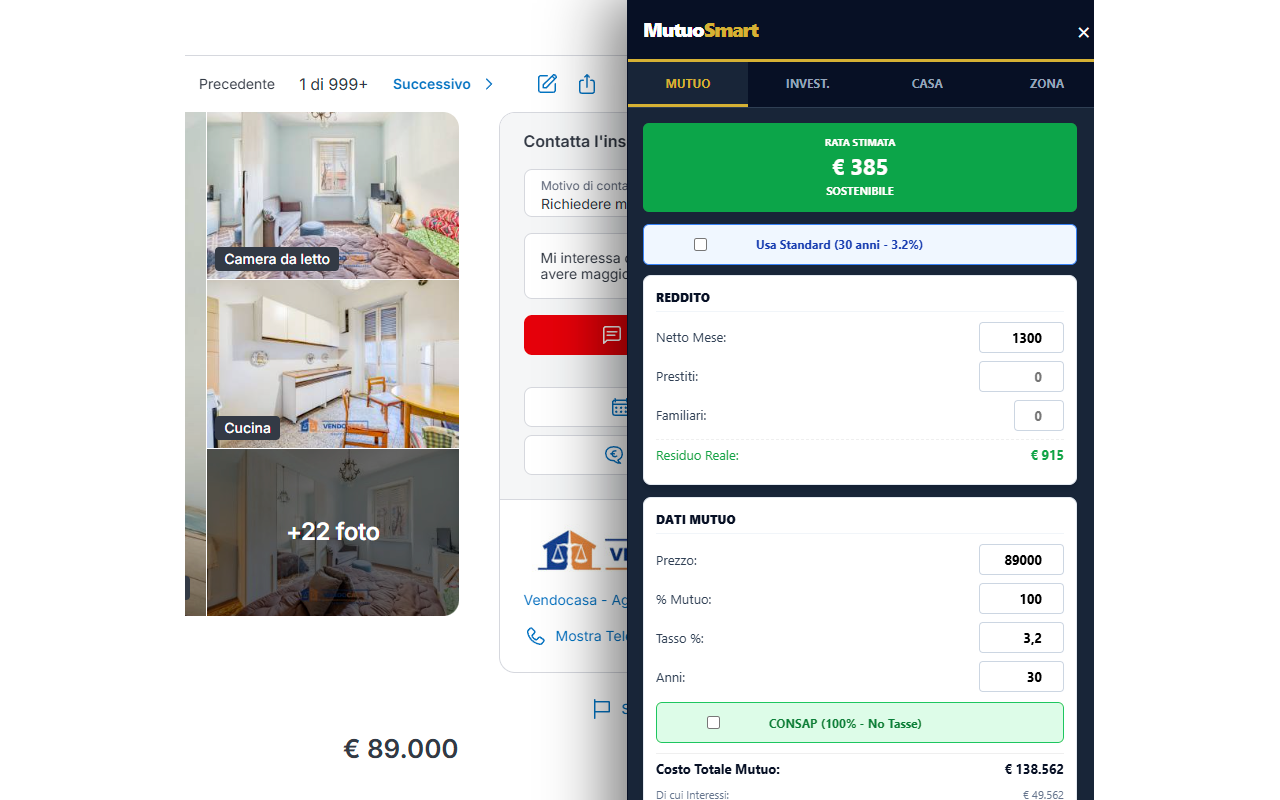Open the CASA tab
The width and height of the screenshot is (1280, 800).
(x=927, y=84)
